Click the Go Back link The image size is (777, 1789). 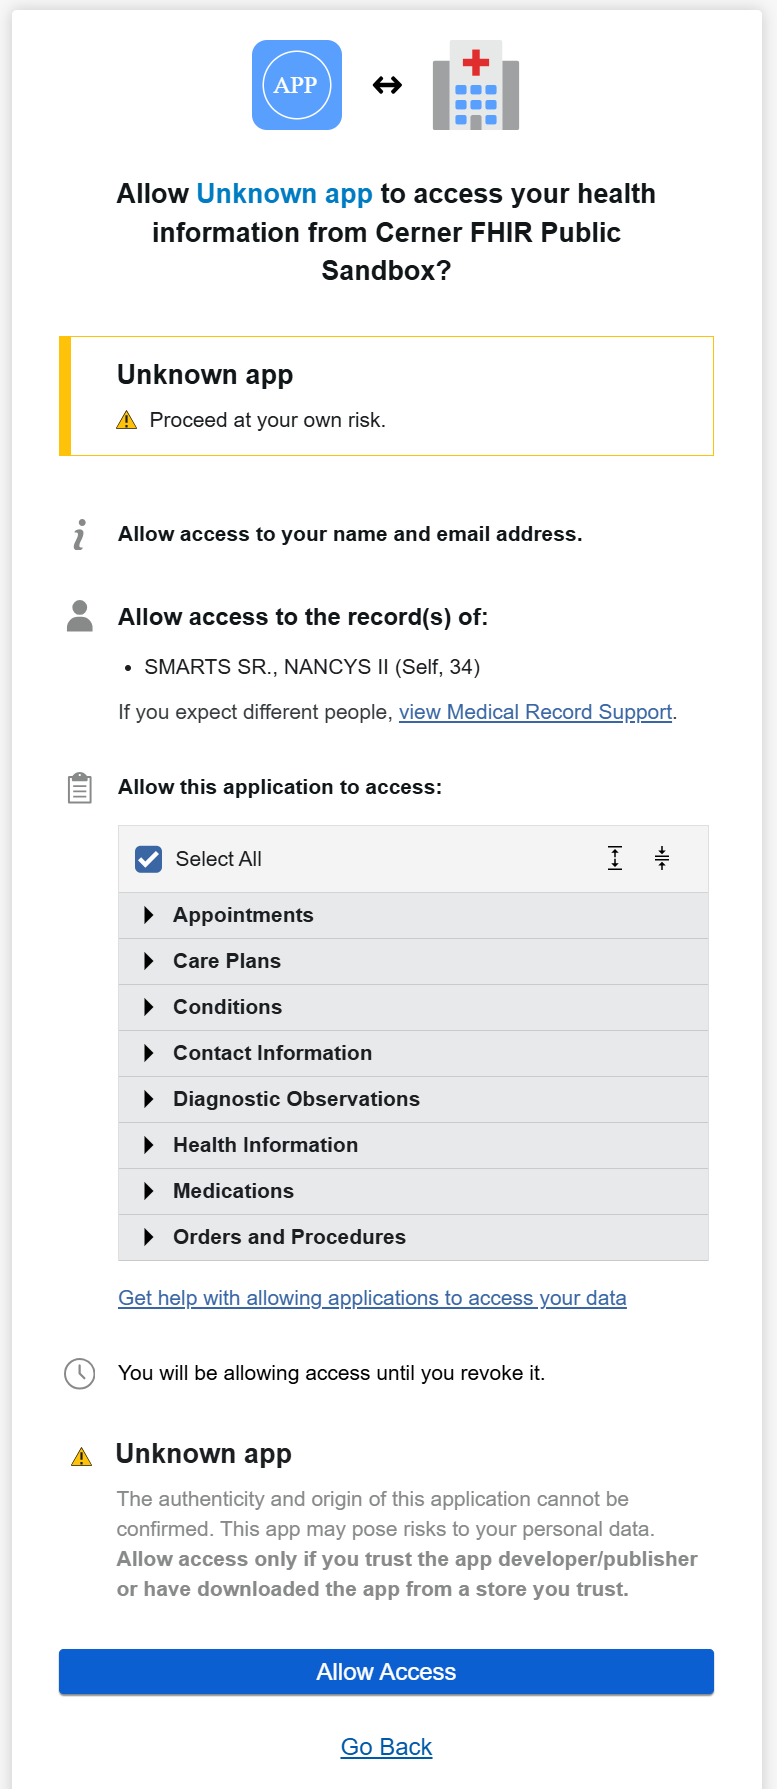pos(386,1747)
